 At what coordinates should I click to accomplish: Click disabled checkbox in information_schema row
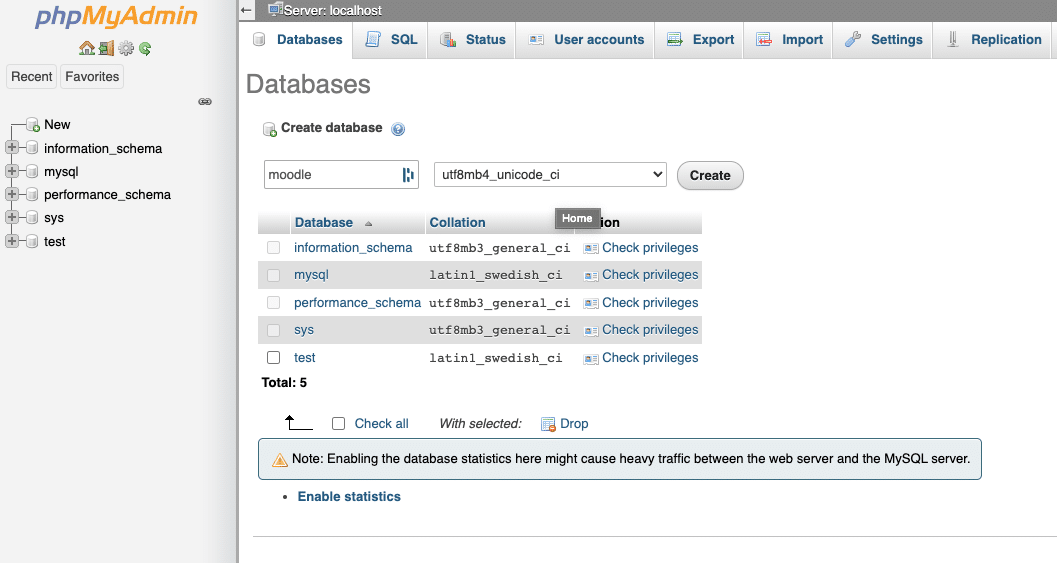tap(273, 247)
